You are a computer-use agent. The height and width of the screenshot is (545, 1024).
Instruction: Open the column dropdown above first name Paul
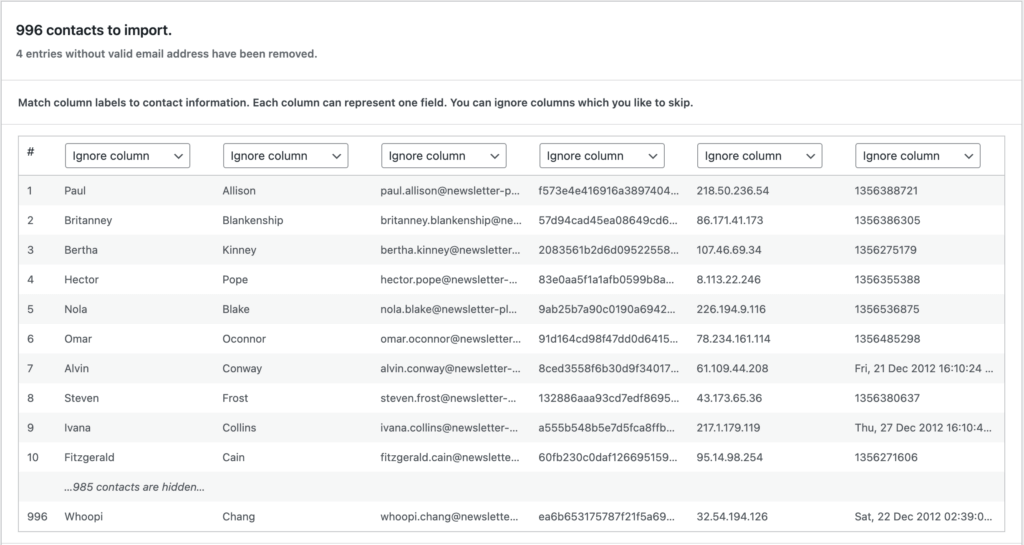coord(126,156)
